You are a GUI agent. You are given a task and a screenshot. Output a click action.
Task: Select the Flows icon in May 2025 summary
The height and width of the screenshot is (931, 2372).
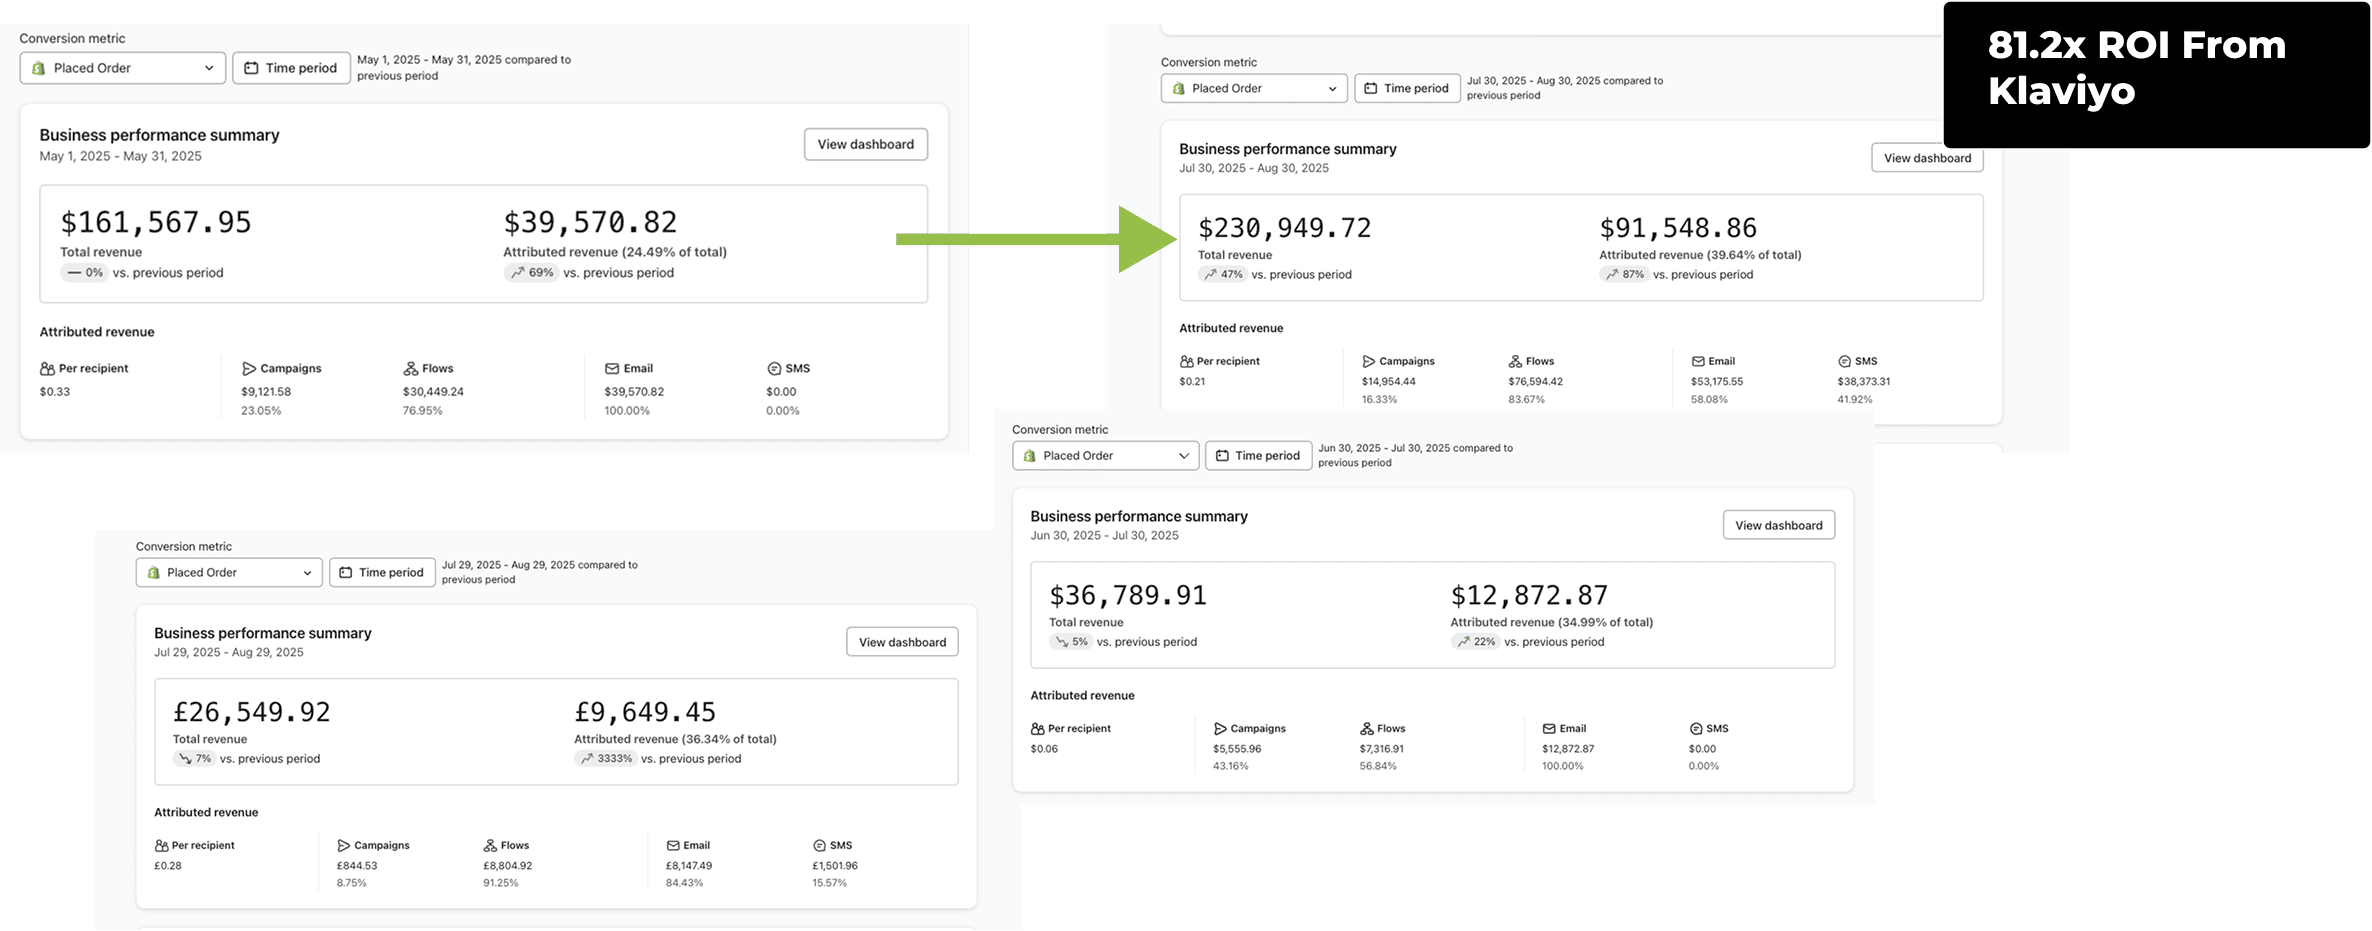411,369
